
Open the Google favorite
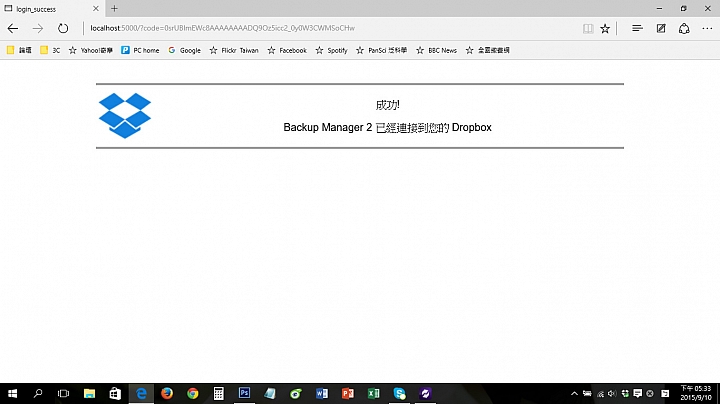(184, 50)
